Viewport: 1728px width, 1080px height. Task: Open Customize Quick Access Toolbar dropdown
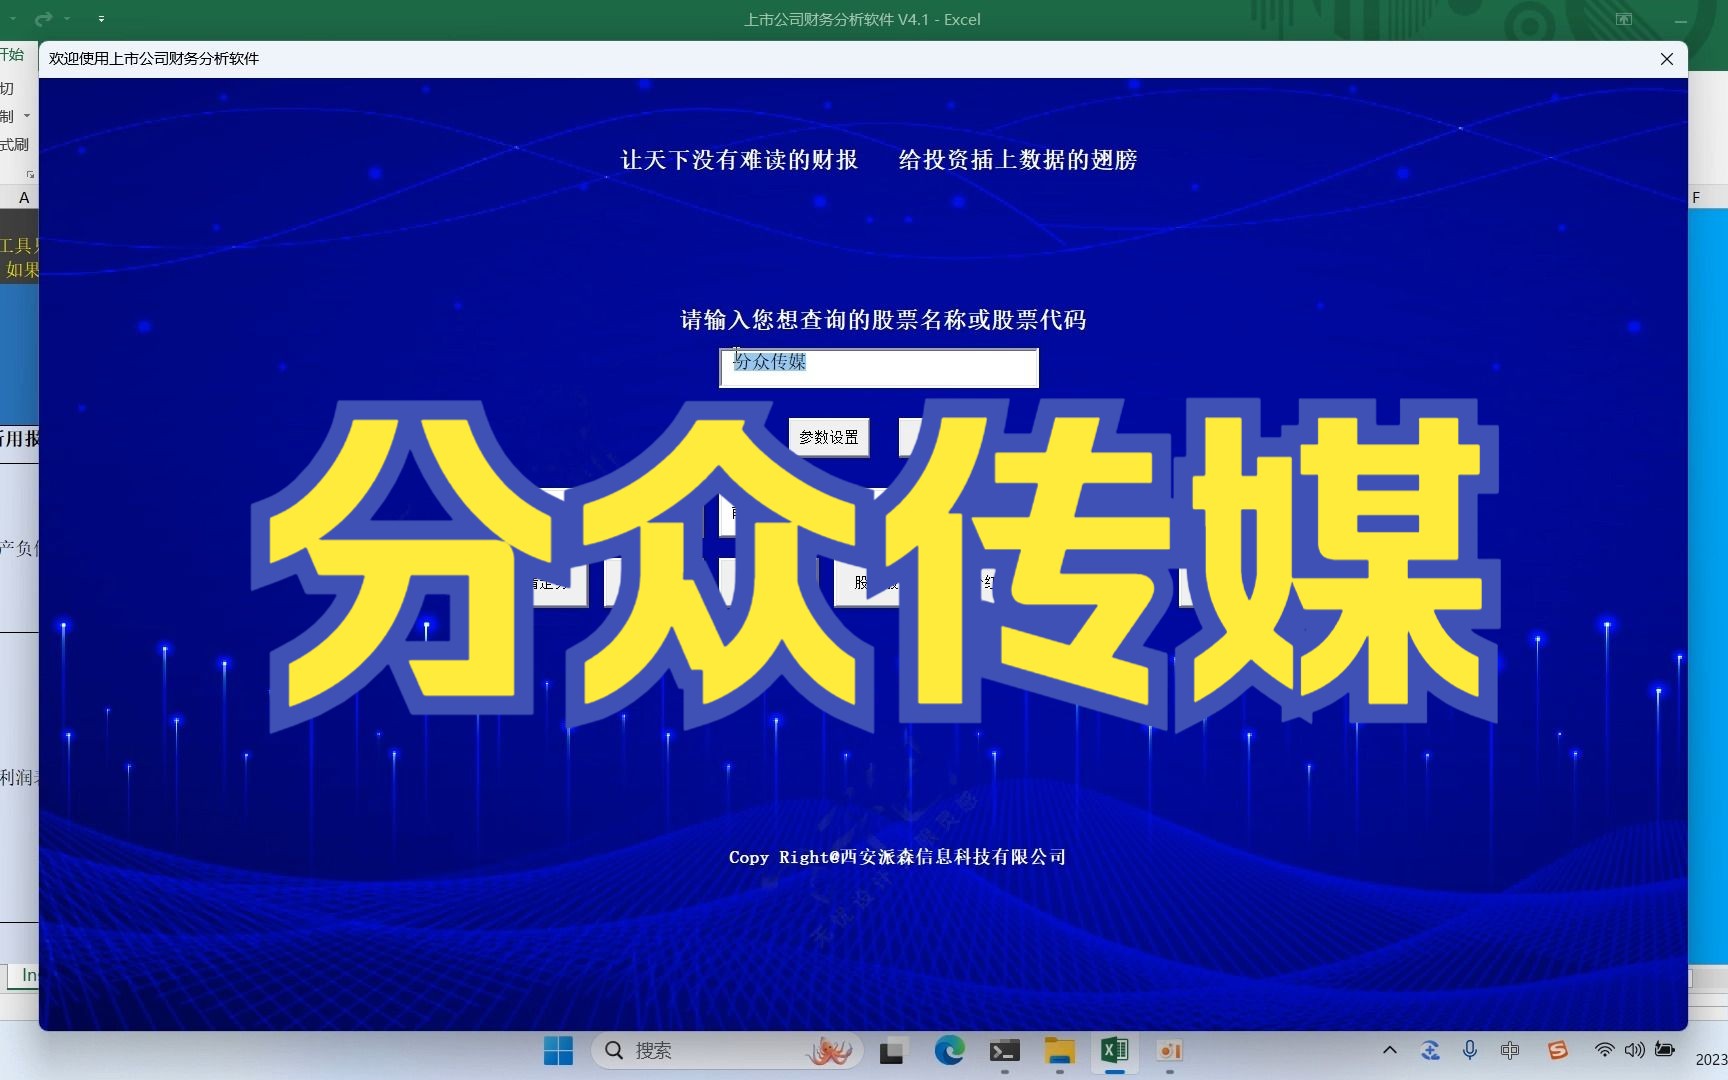click(x=101, y=19)
